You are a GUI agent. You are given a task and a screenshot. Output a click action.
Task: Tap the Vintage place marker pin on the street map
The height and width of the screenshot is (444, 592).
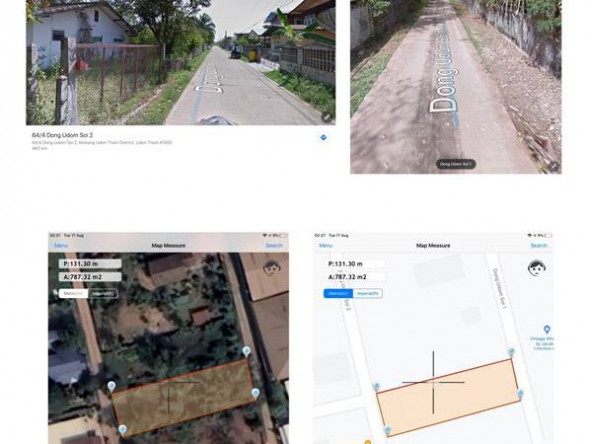[546, 329]
